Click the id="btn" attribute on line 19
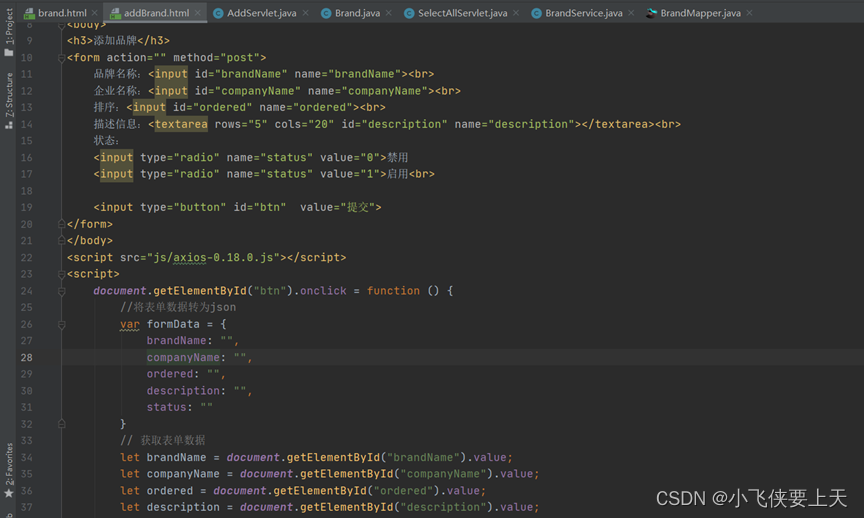The width and height of the screenshot is (864, 518). pos(260,207)
